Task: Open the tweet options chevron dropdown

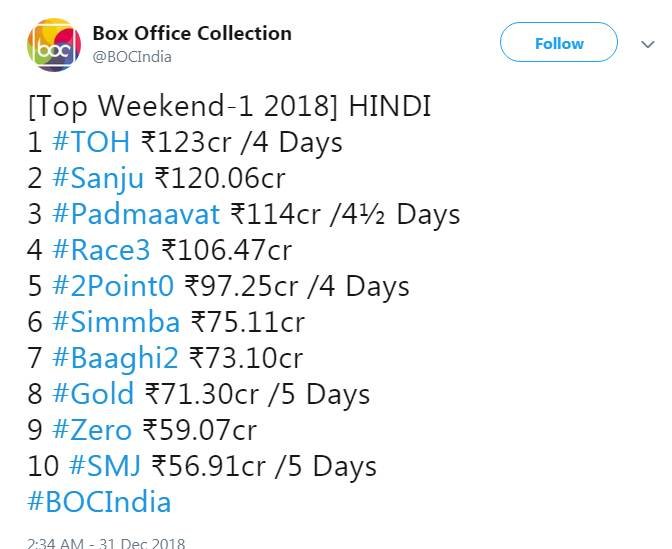Action: tap(646, 44)
